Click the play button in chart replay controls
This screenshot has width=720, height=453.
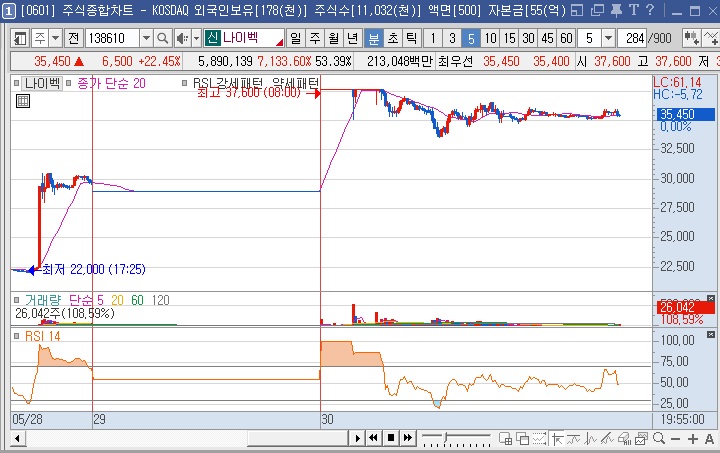point(357,438)
